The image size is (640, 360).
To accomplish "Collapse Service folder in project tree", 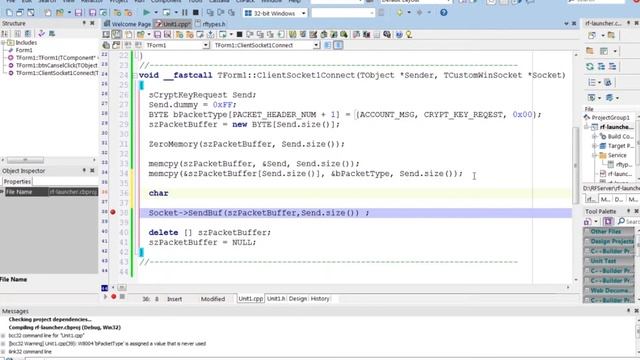I will [x=595, y=156].
